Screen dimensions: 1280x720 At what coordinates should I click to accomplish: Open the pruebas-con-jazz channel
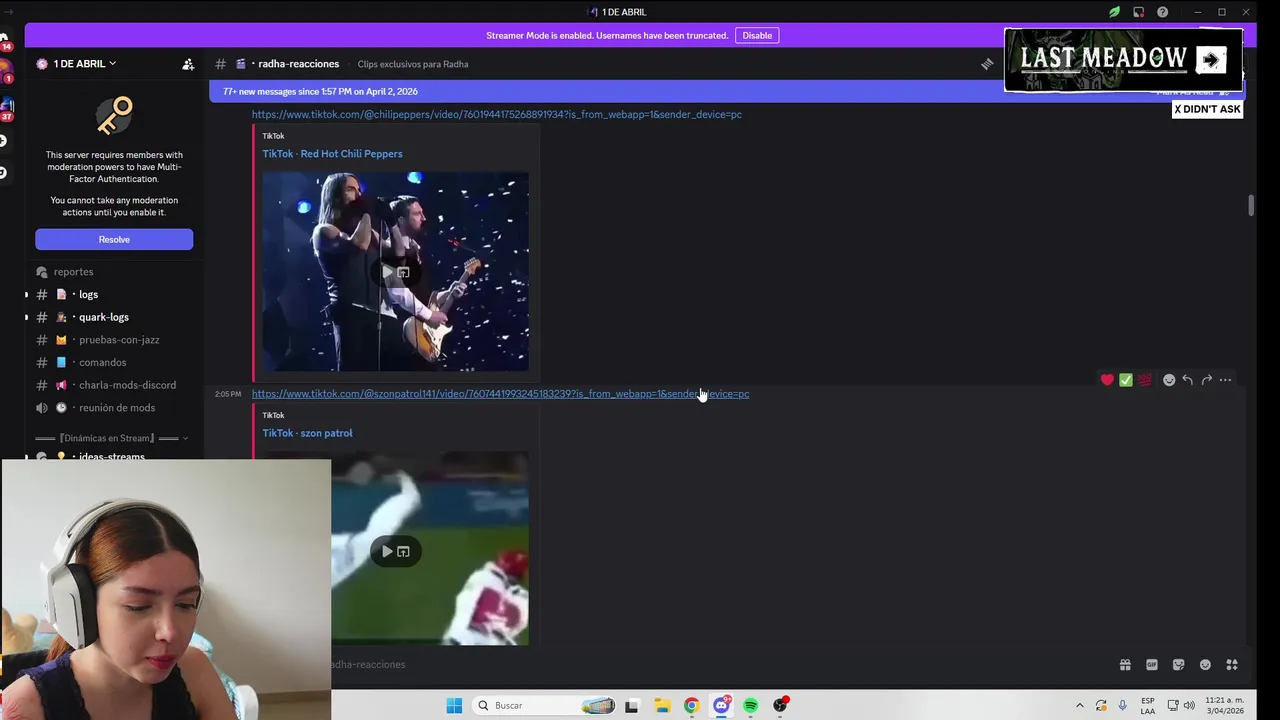tap(119, 340)
